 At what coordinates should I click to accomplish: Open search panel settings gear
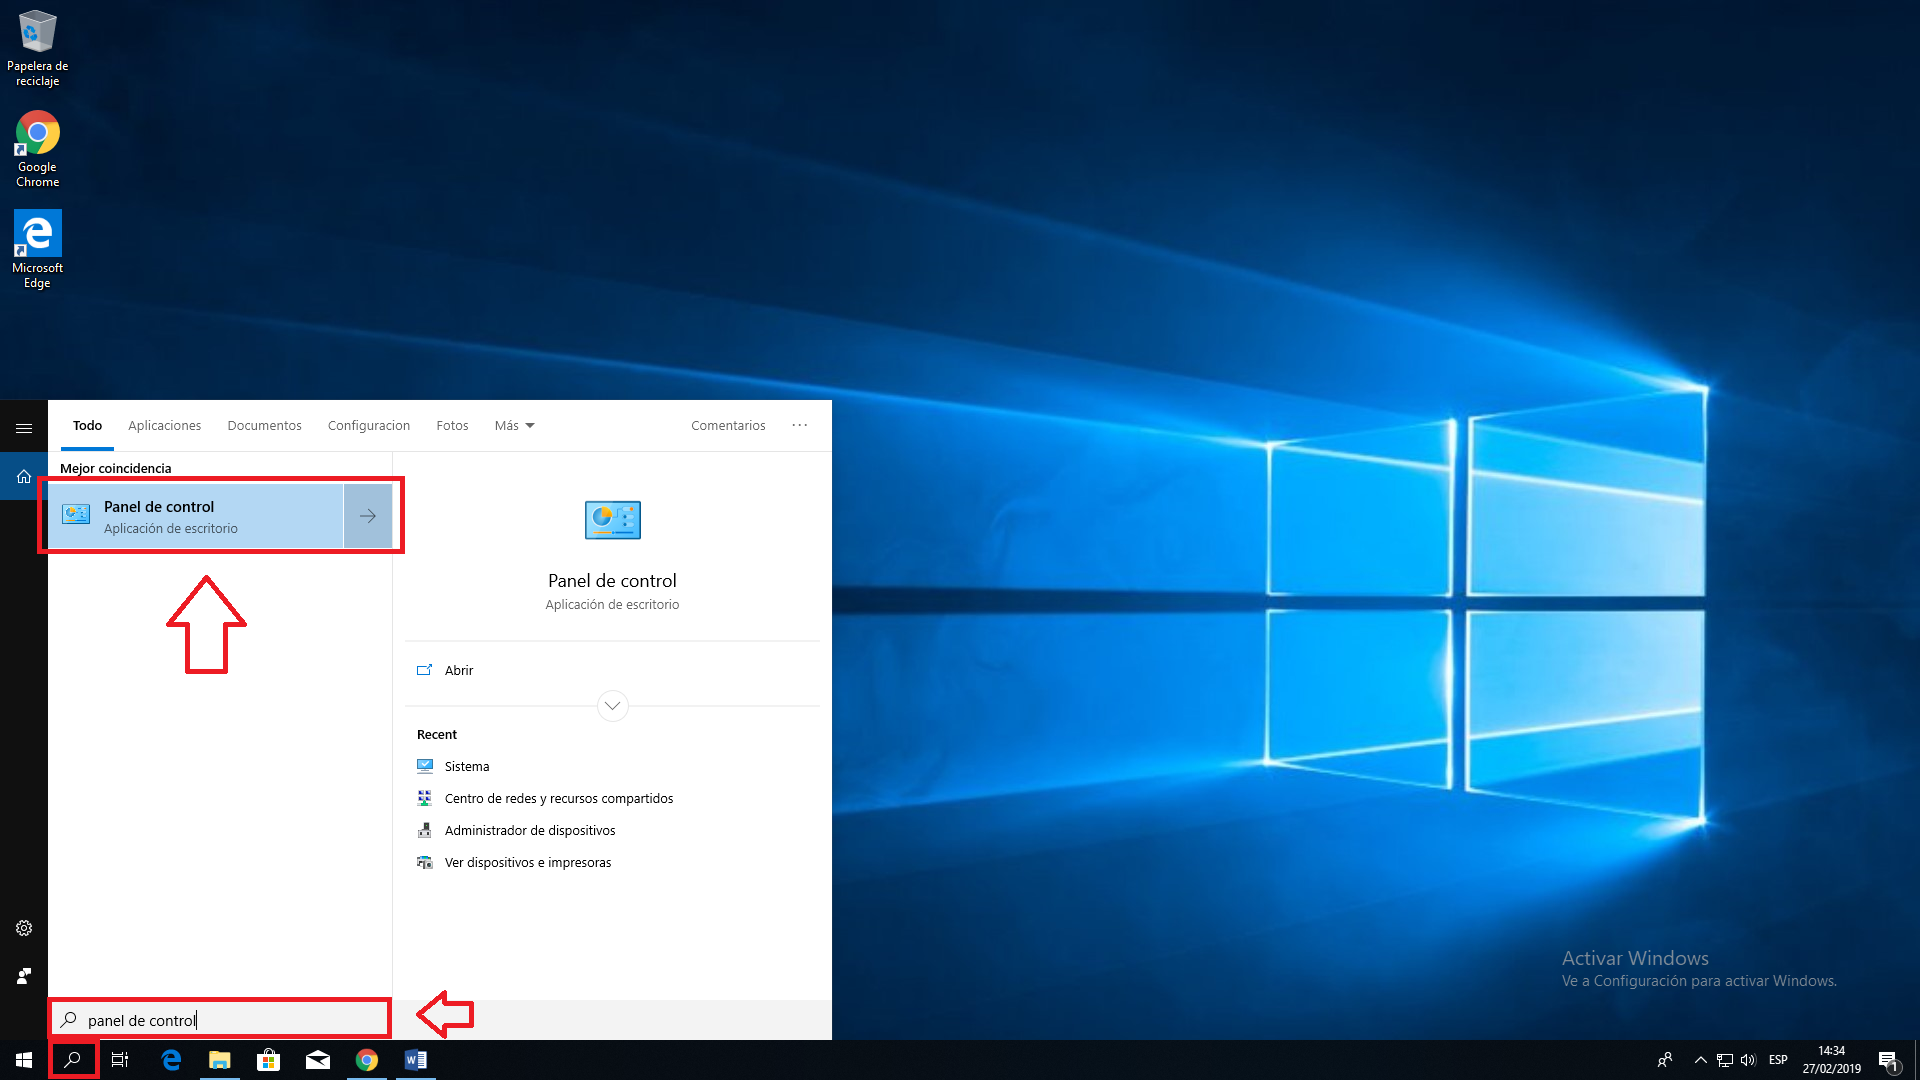pyautogui.click(x=24, y=928)
